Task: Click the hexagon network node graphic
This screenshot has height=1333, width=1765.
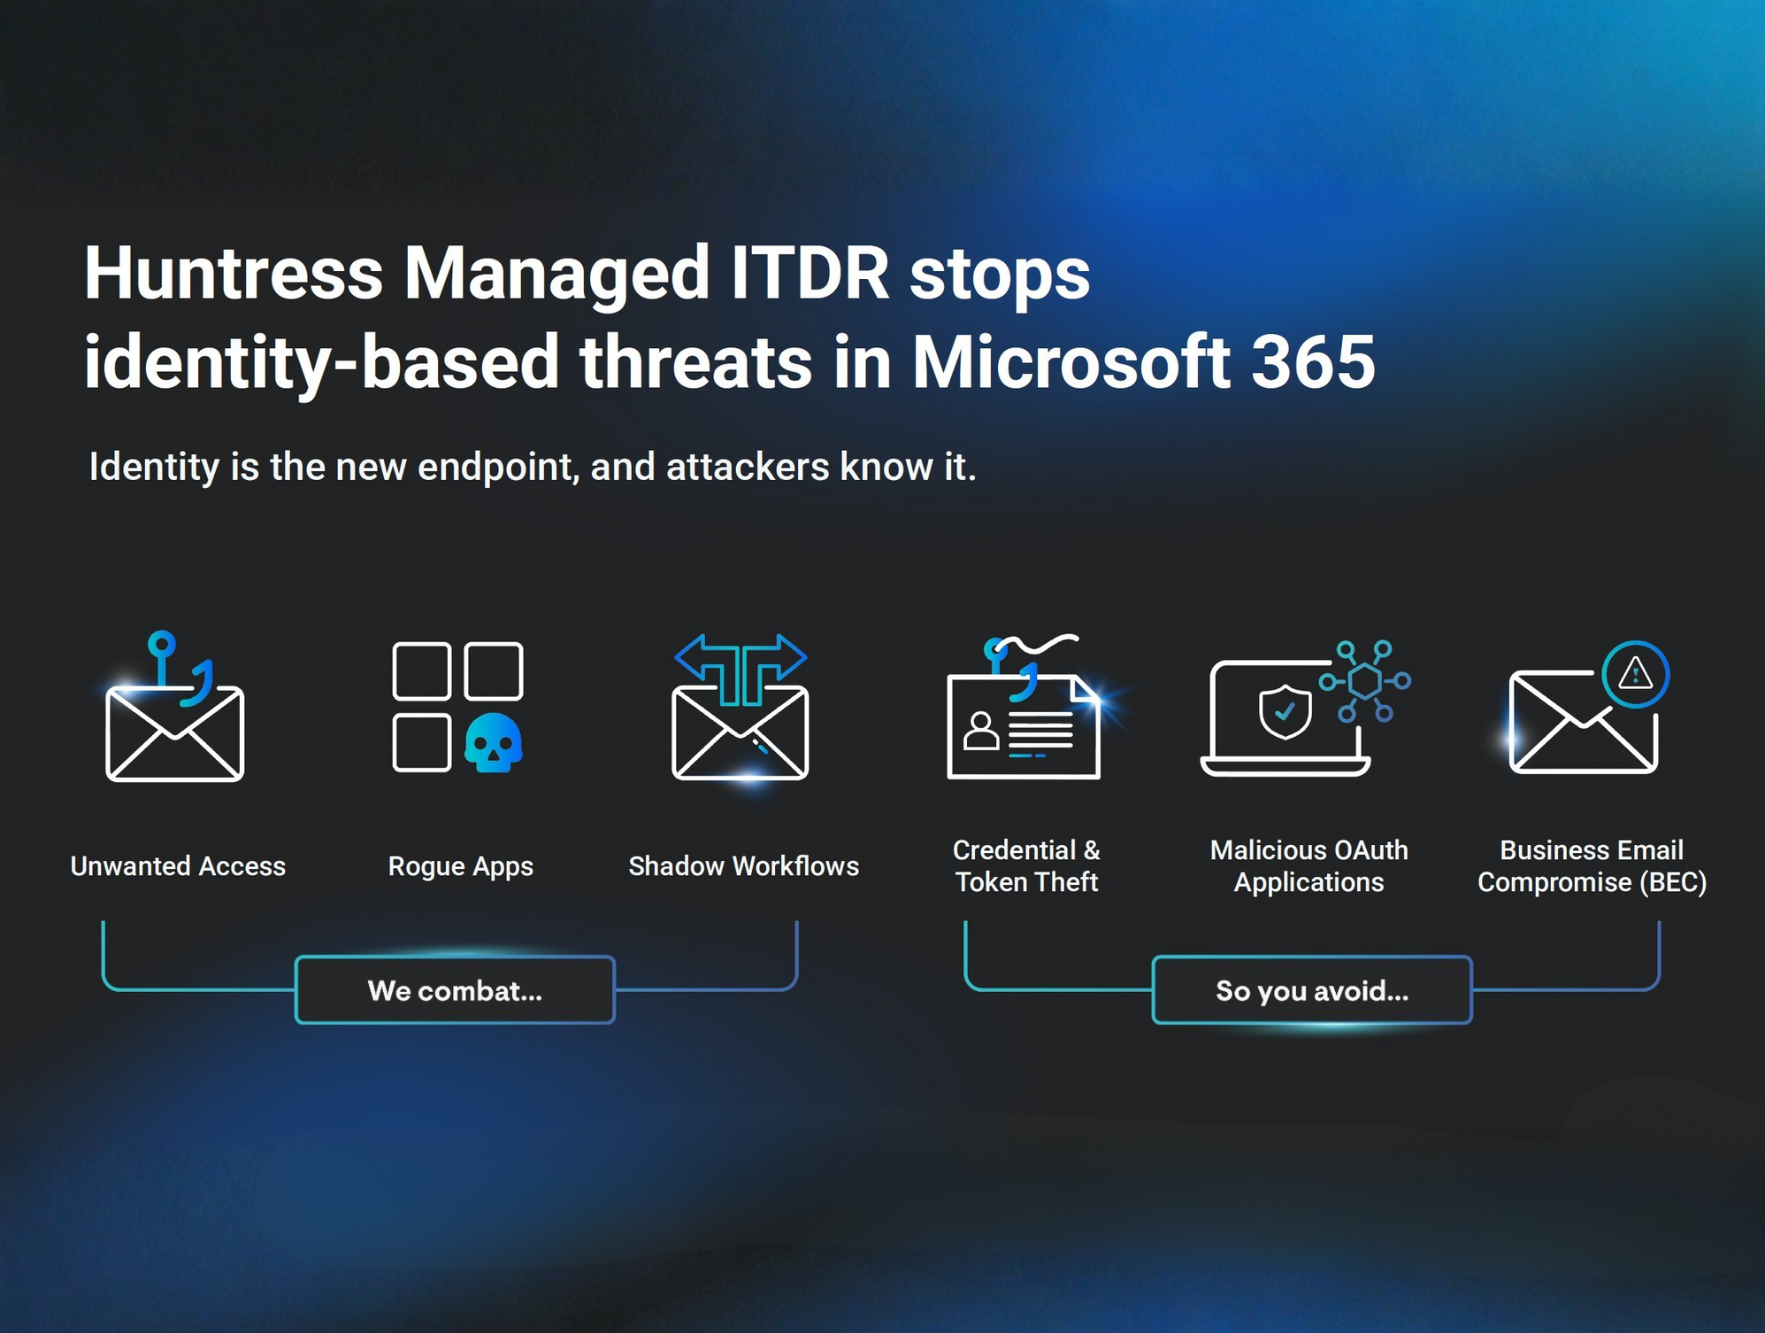Action: pyautogui.click(x=1365, y=681)
